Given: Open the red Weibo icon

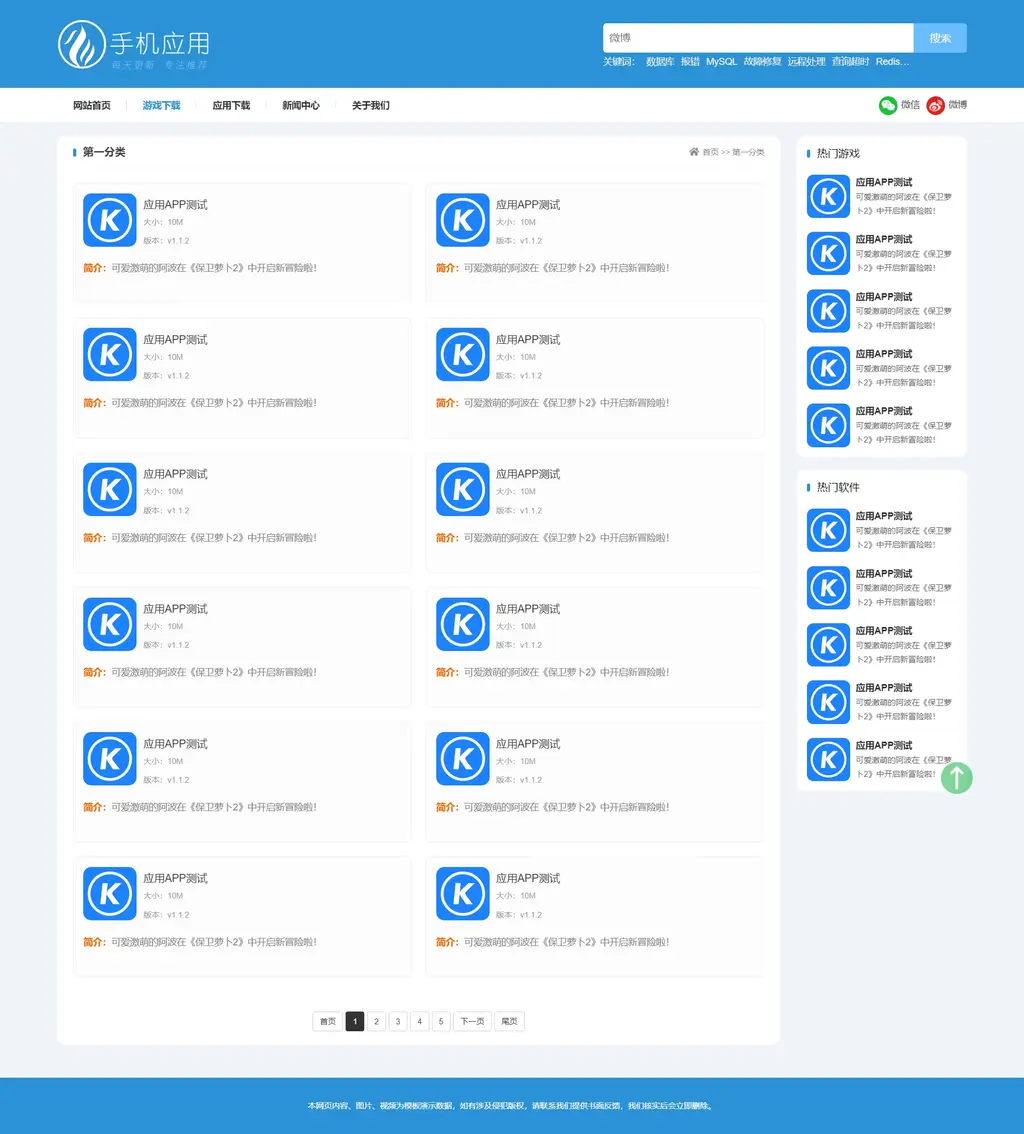Looking at the screenshot, I should [x=935, y=105].
